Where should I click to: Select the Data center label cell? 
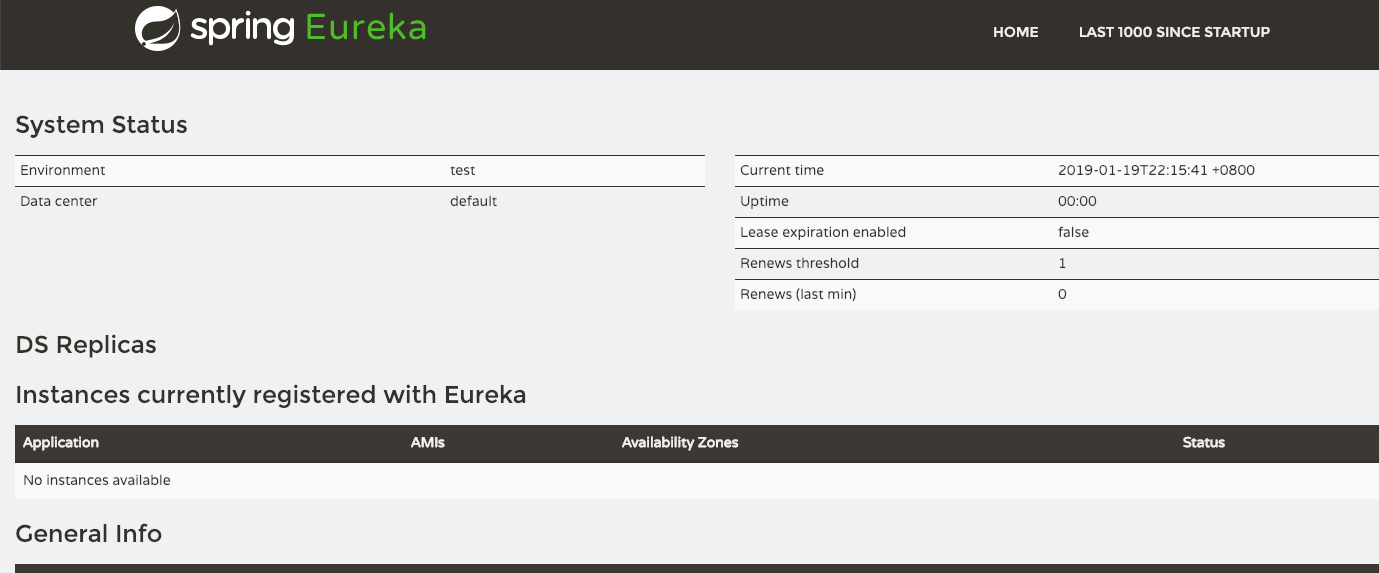59,201
